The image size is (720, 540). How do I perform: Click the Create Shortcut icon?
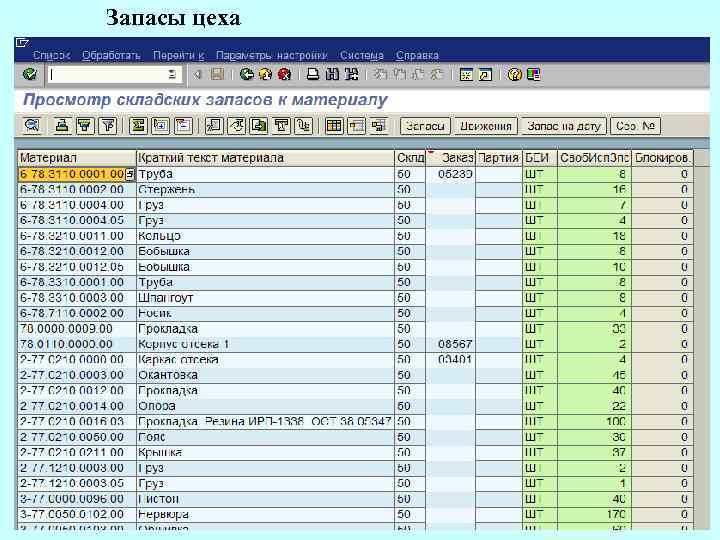(x=485, y=74)
